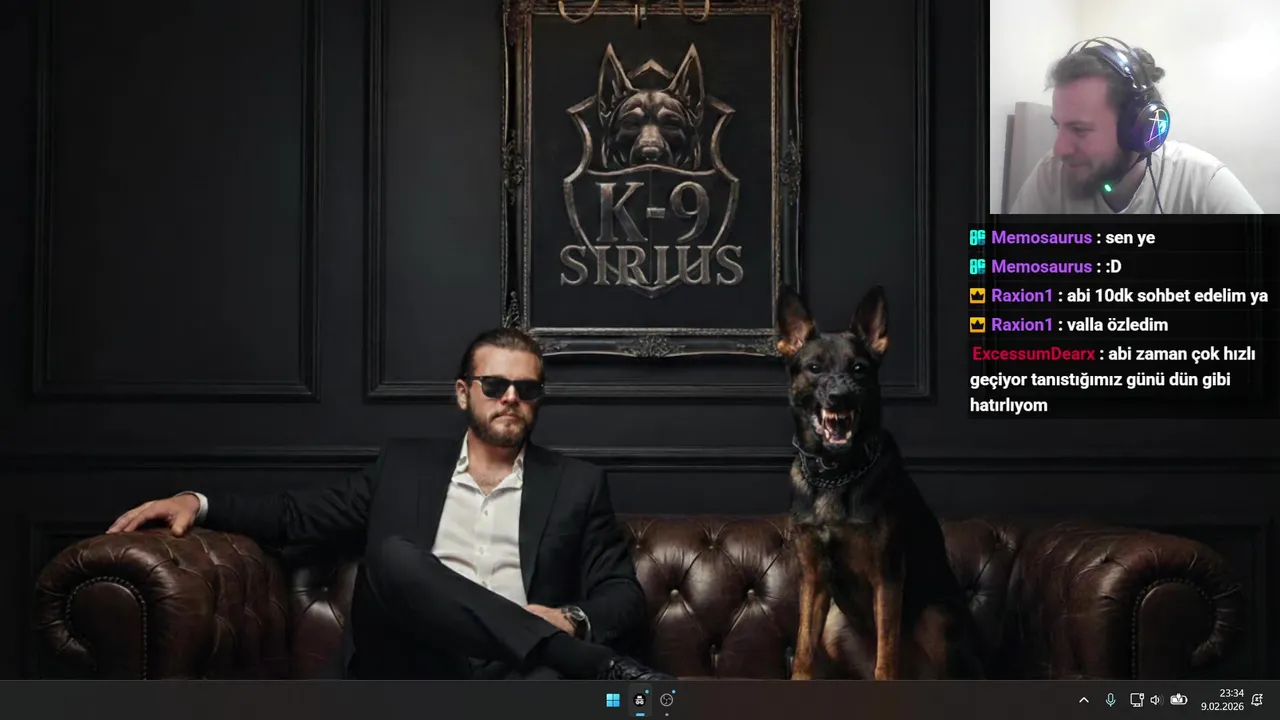This screenshot has width=1280, height=720.
Task: Expand the hidden system tray icons
Action: [x=1084, y=700]
